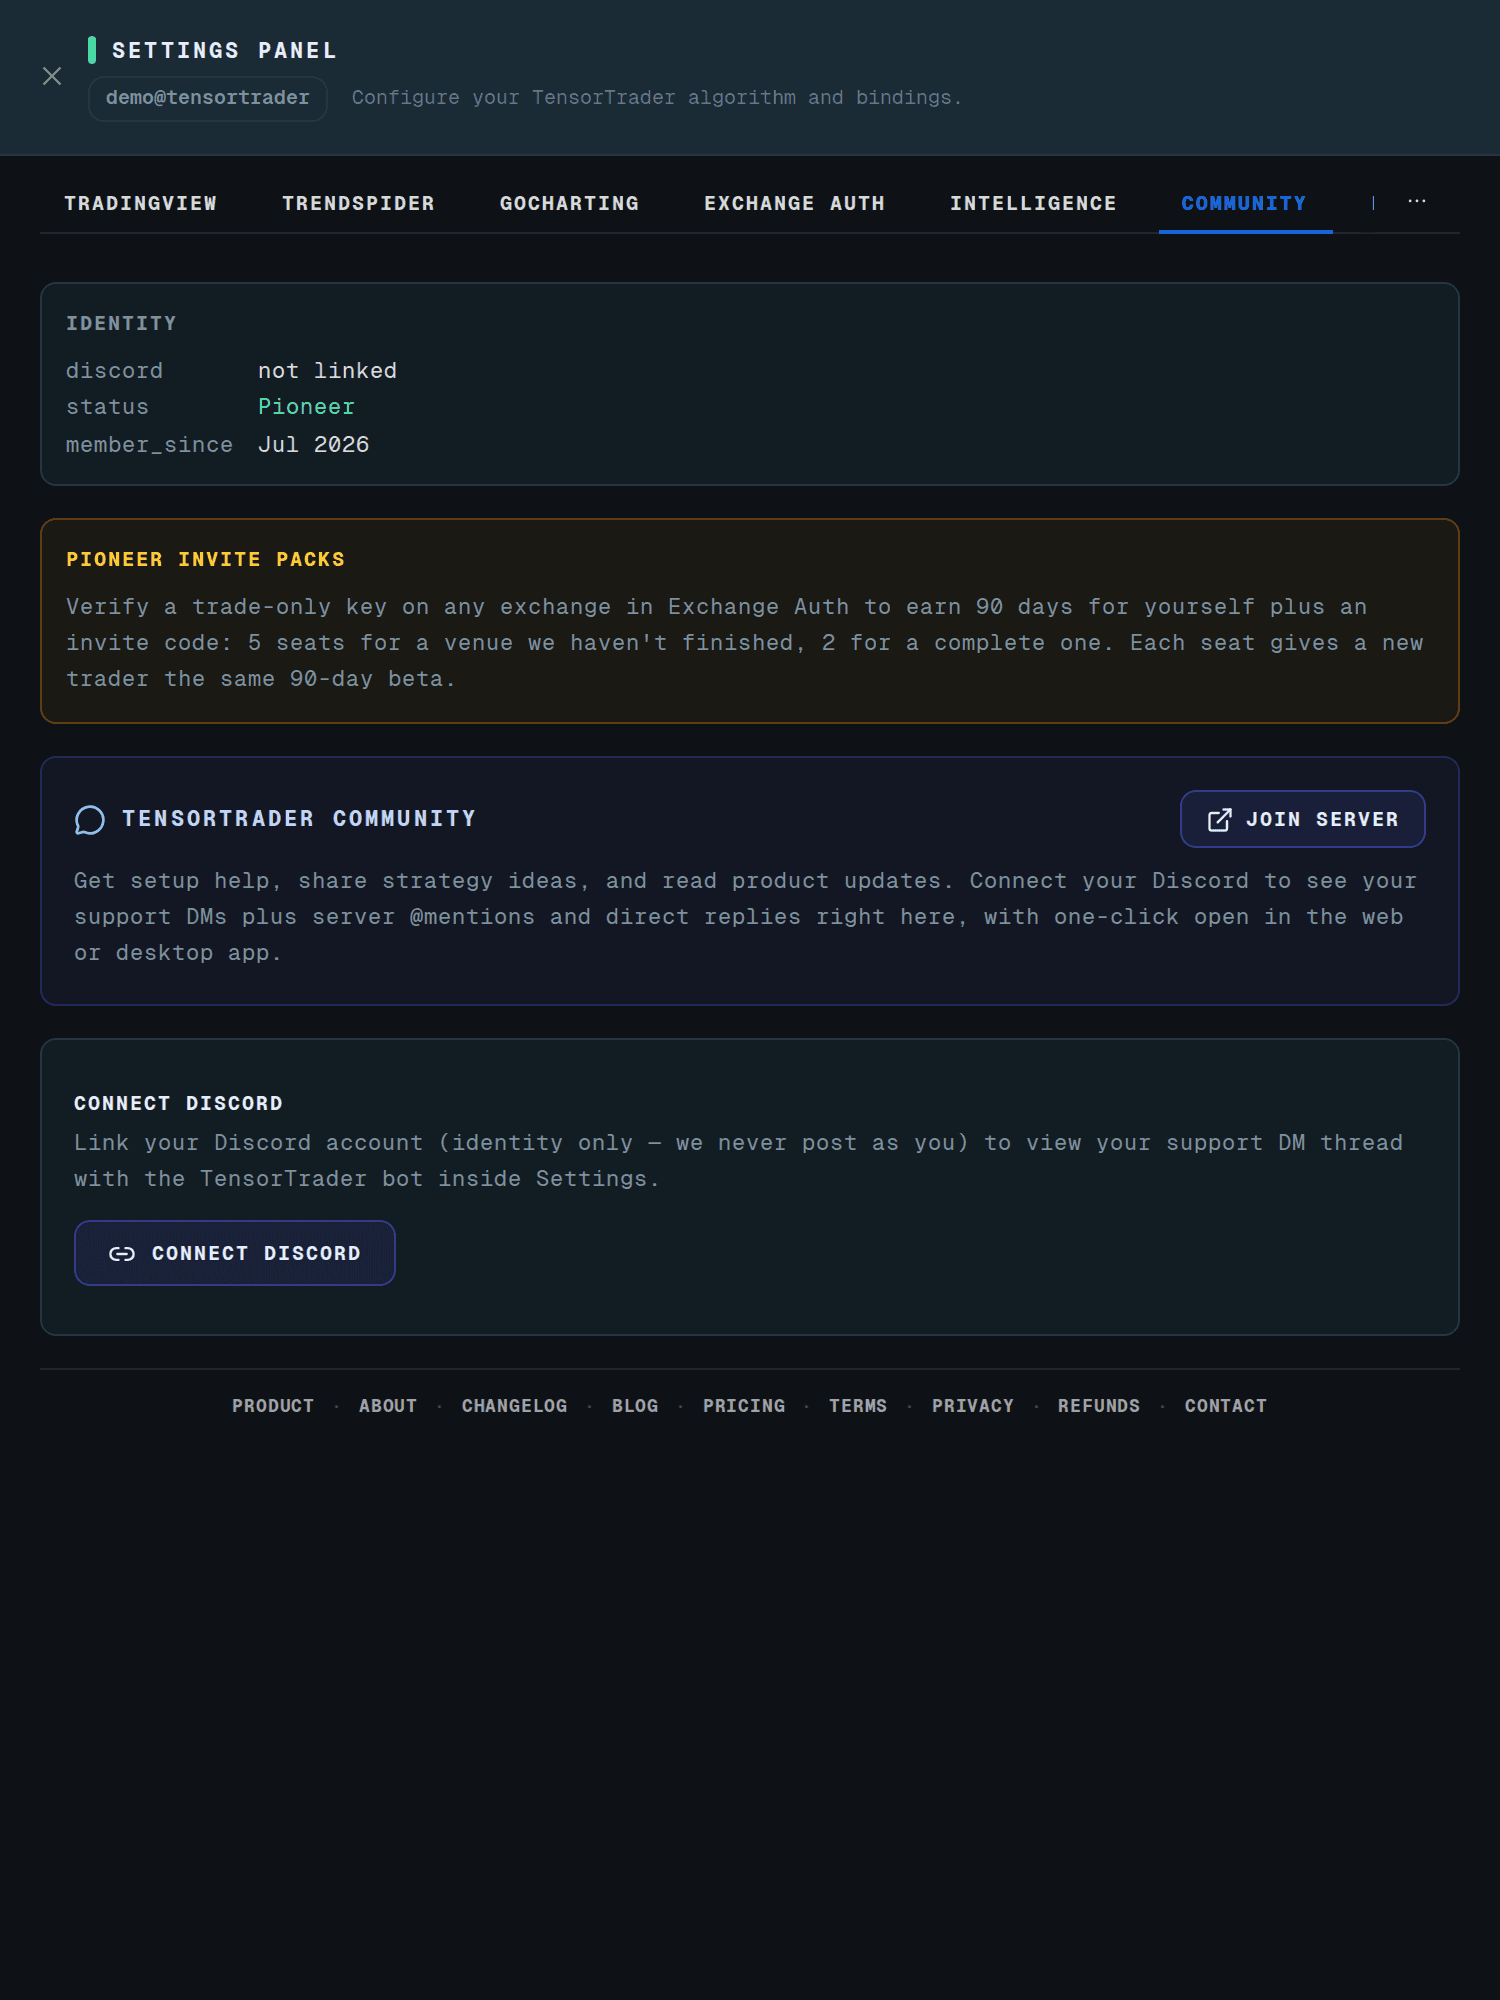Click the 'status' field label
Viewport: 1500px width, 2000px height.
pyautogui.click(x=108, y=407)
